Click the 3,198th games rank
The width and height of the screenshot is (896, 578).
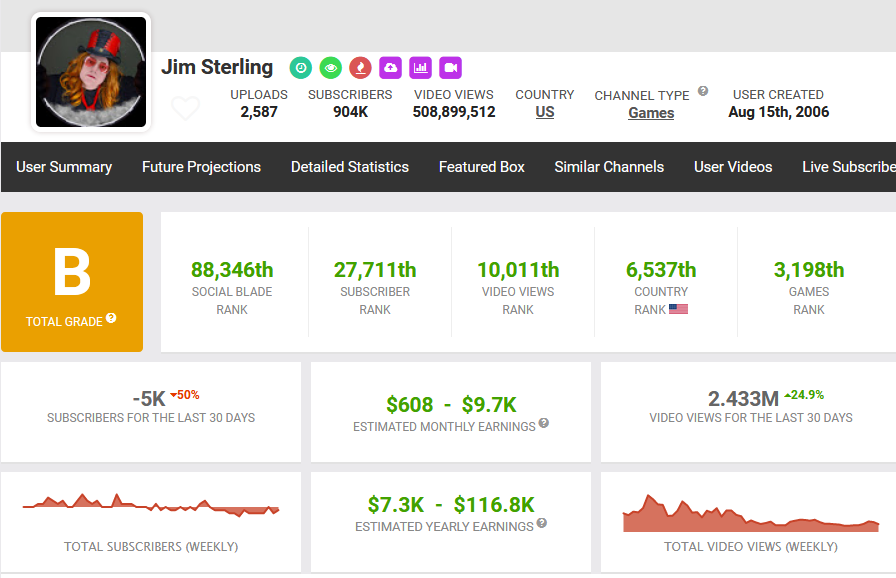pos(809,270)
